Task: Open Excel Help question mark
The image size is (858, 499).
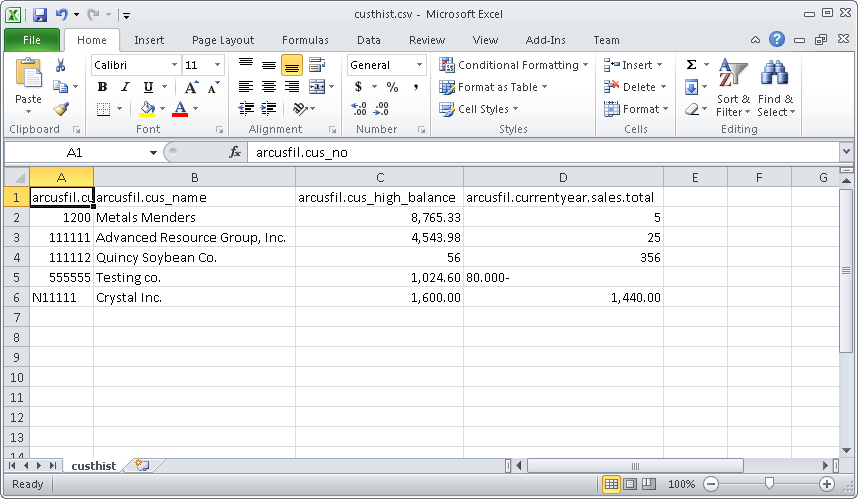Action: pos(776,39)
